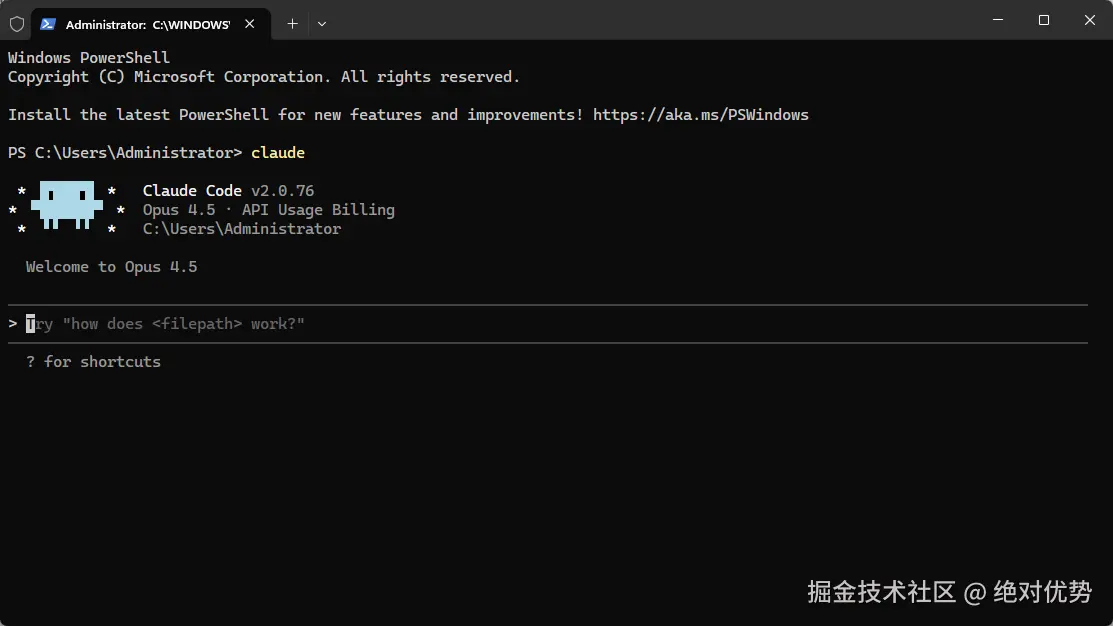Click the ">" prompt symbol
Viewport: 1113px width, 626px height.
tap(13, 324)
